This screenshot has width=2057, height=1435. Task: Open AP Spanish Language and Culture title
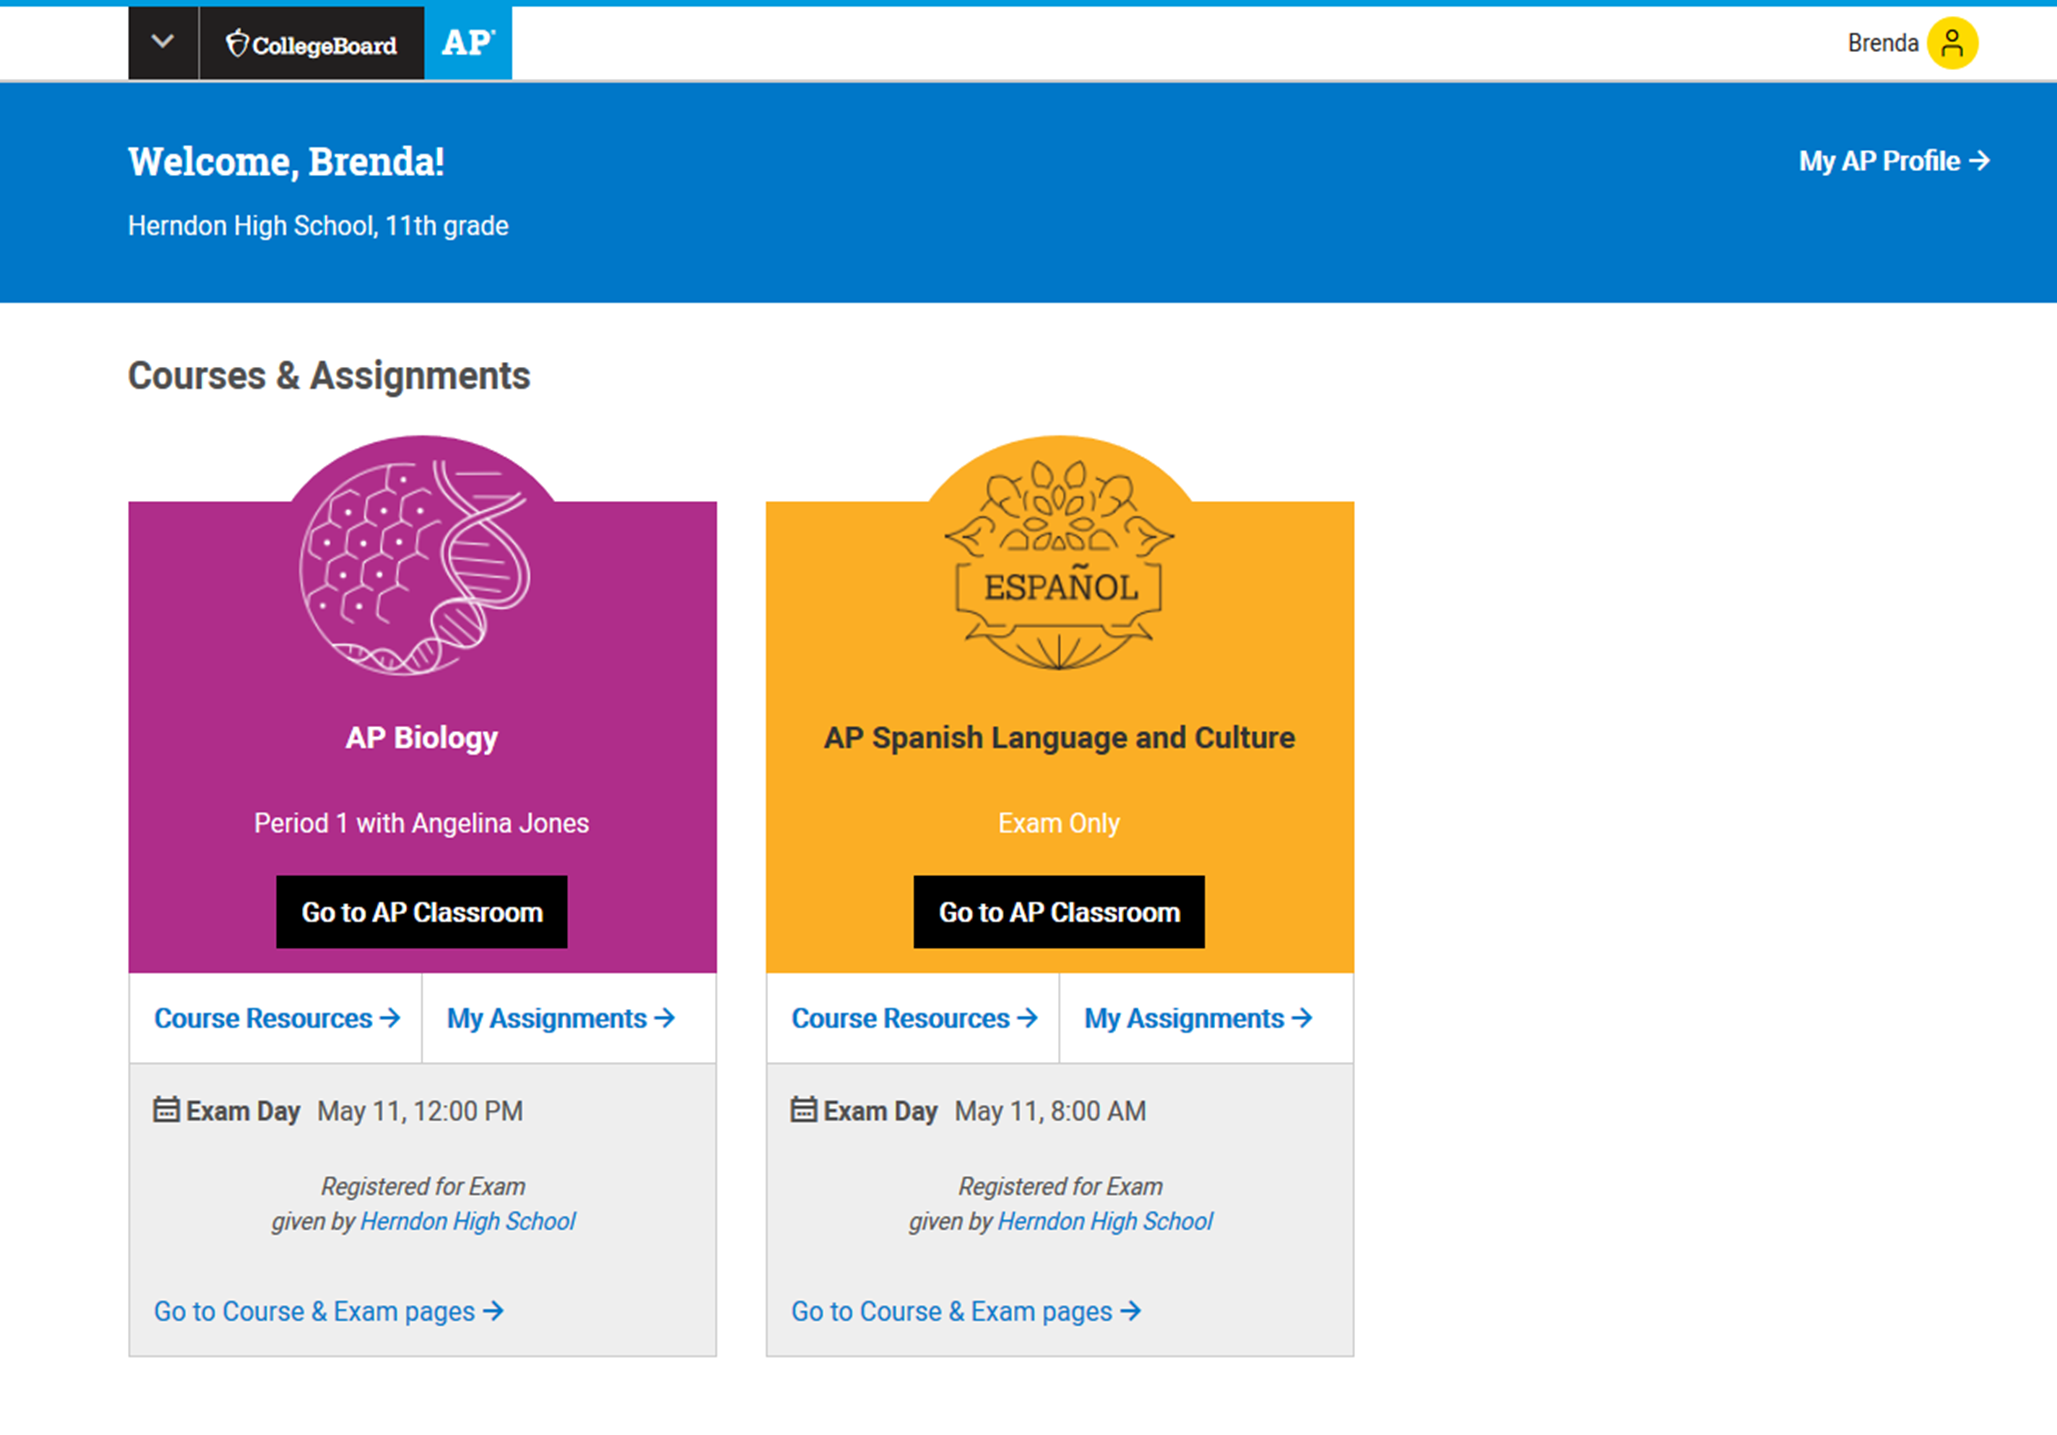point(1059,738)
